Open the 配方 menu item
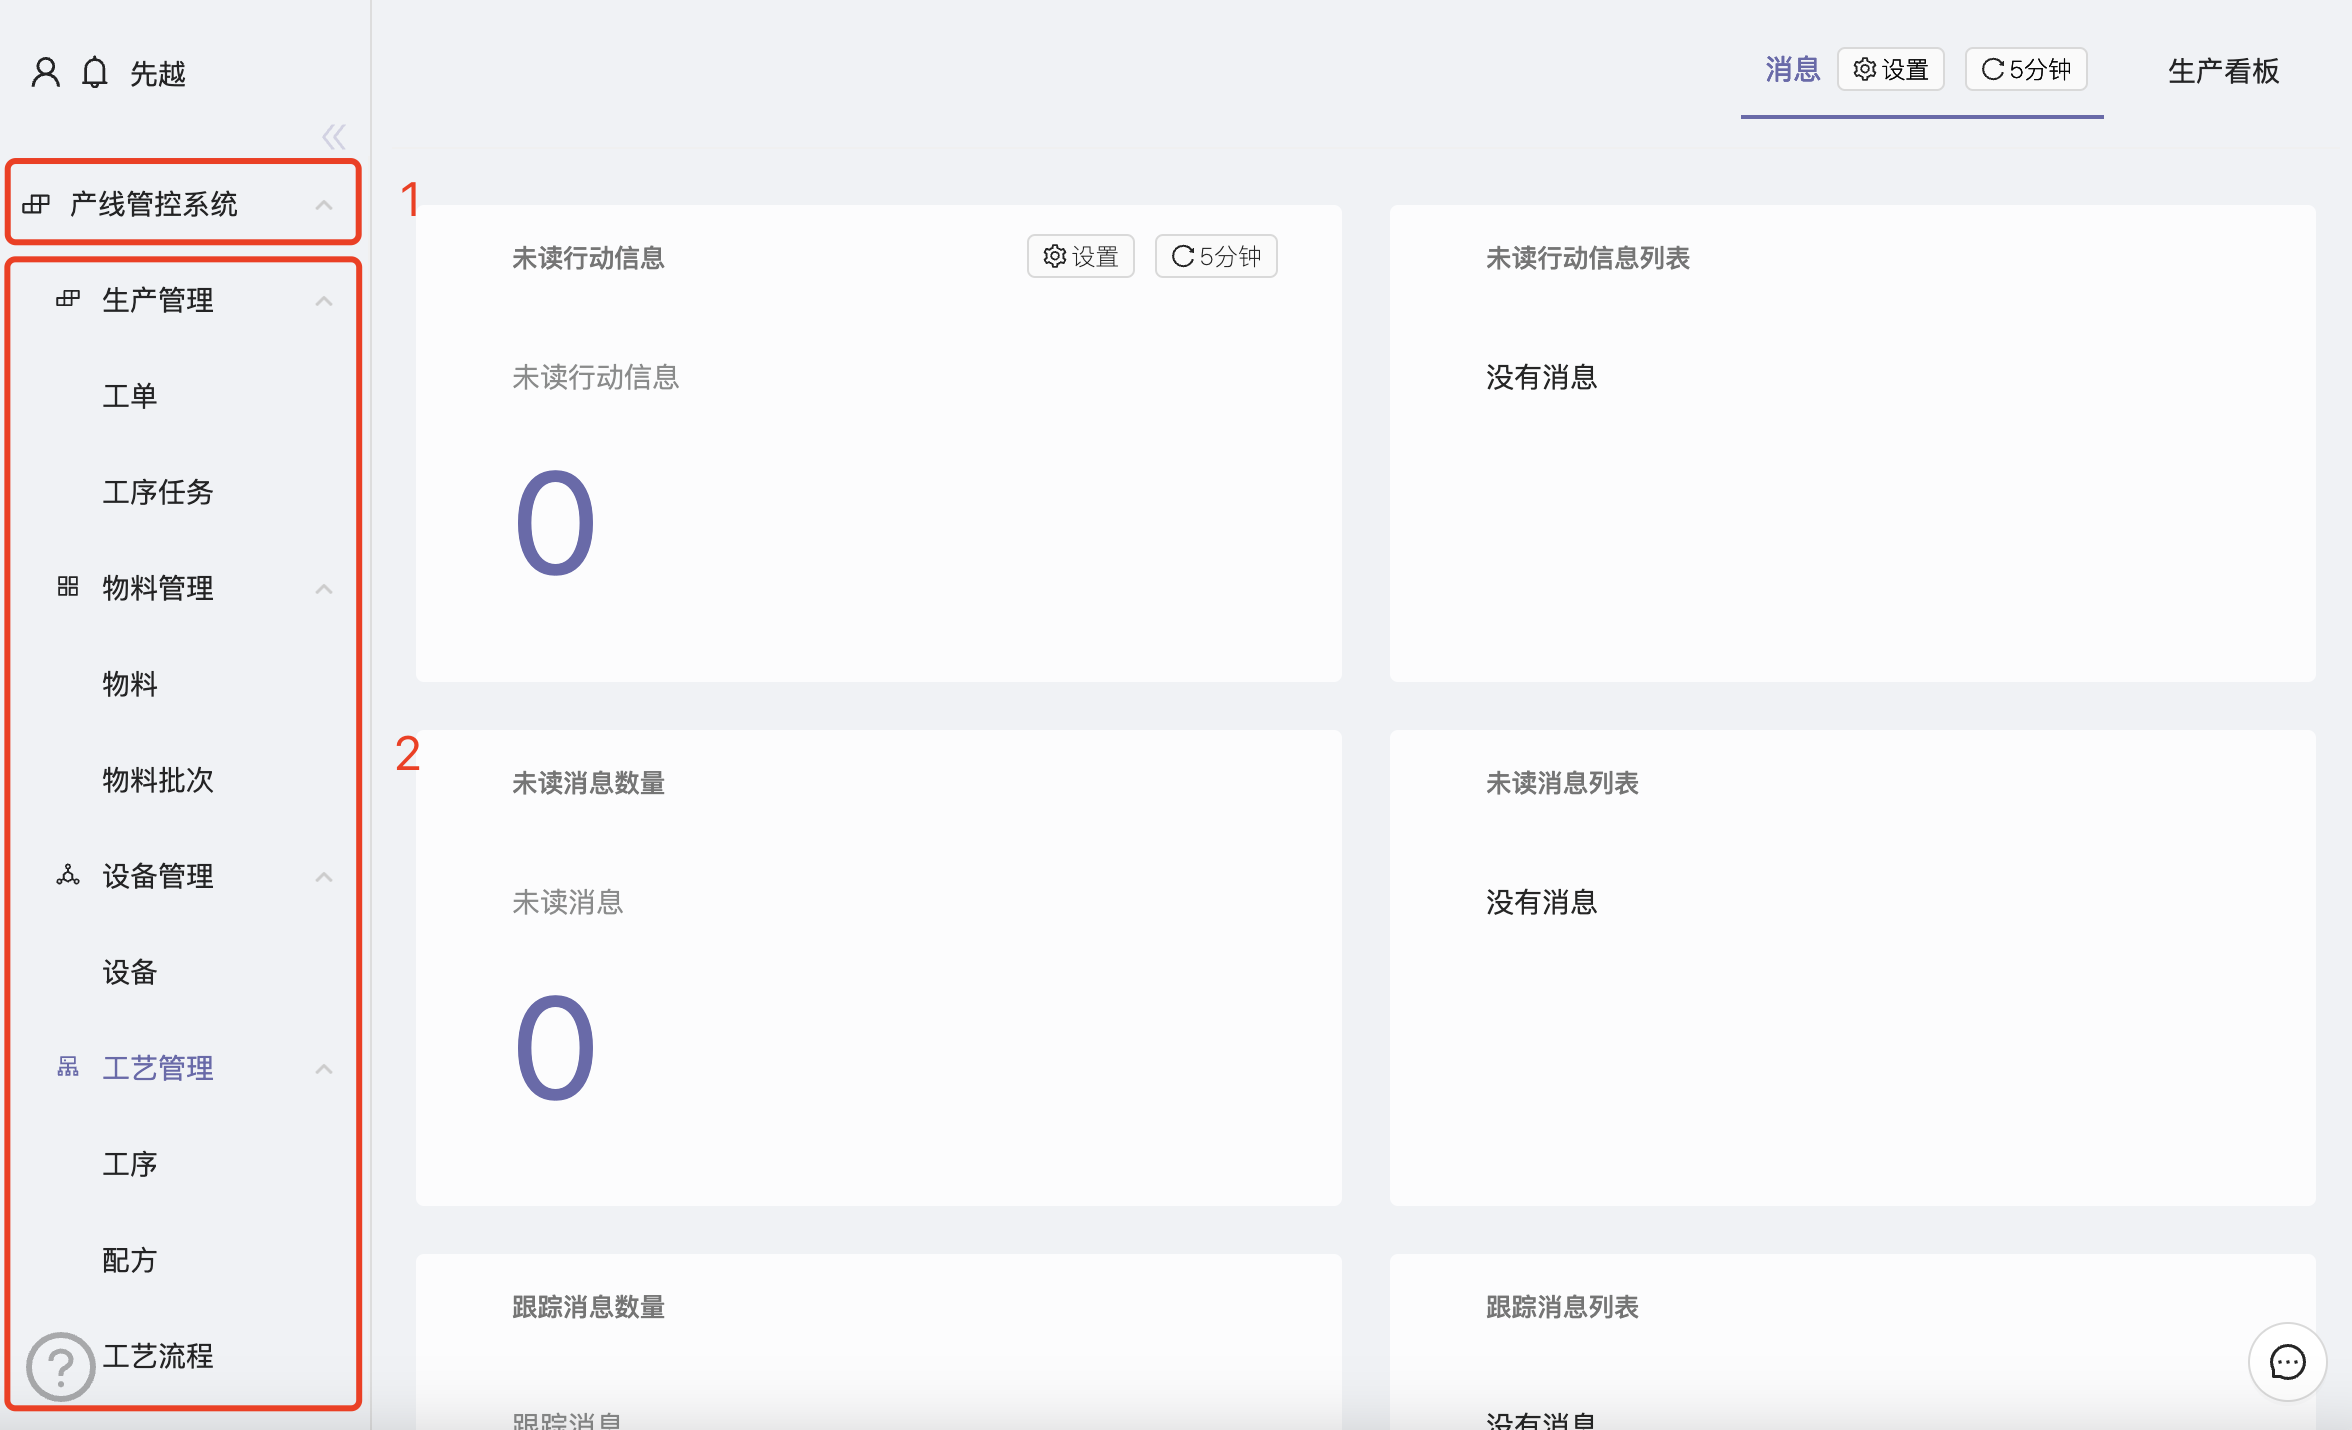 (x=130, y=1260)
